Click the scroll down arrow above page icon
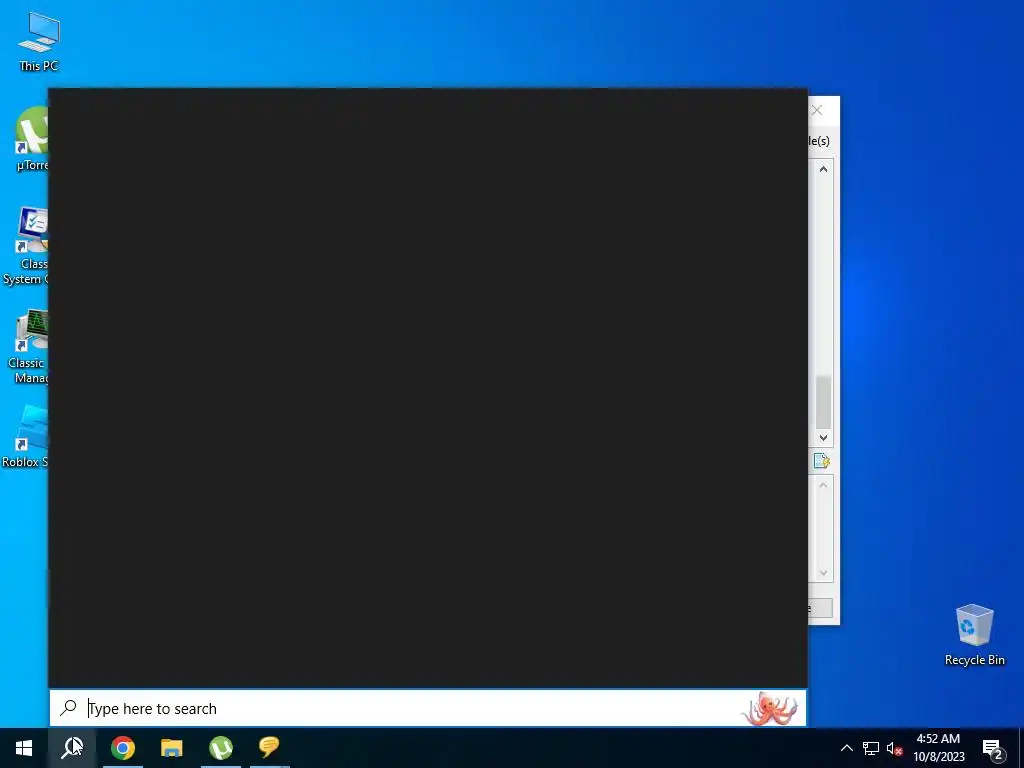The image size is (1024, 768). [x=824, y=438]
